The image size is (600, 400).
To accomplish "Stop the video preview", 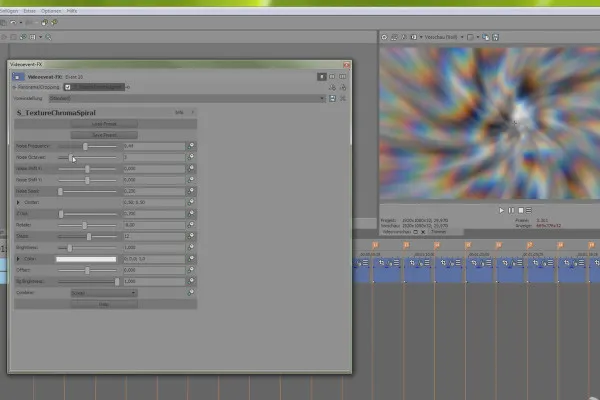I will (520, 210).
